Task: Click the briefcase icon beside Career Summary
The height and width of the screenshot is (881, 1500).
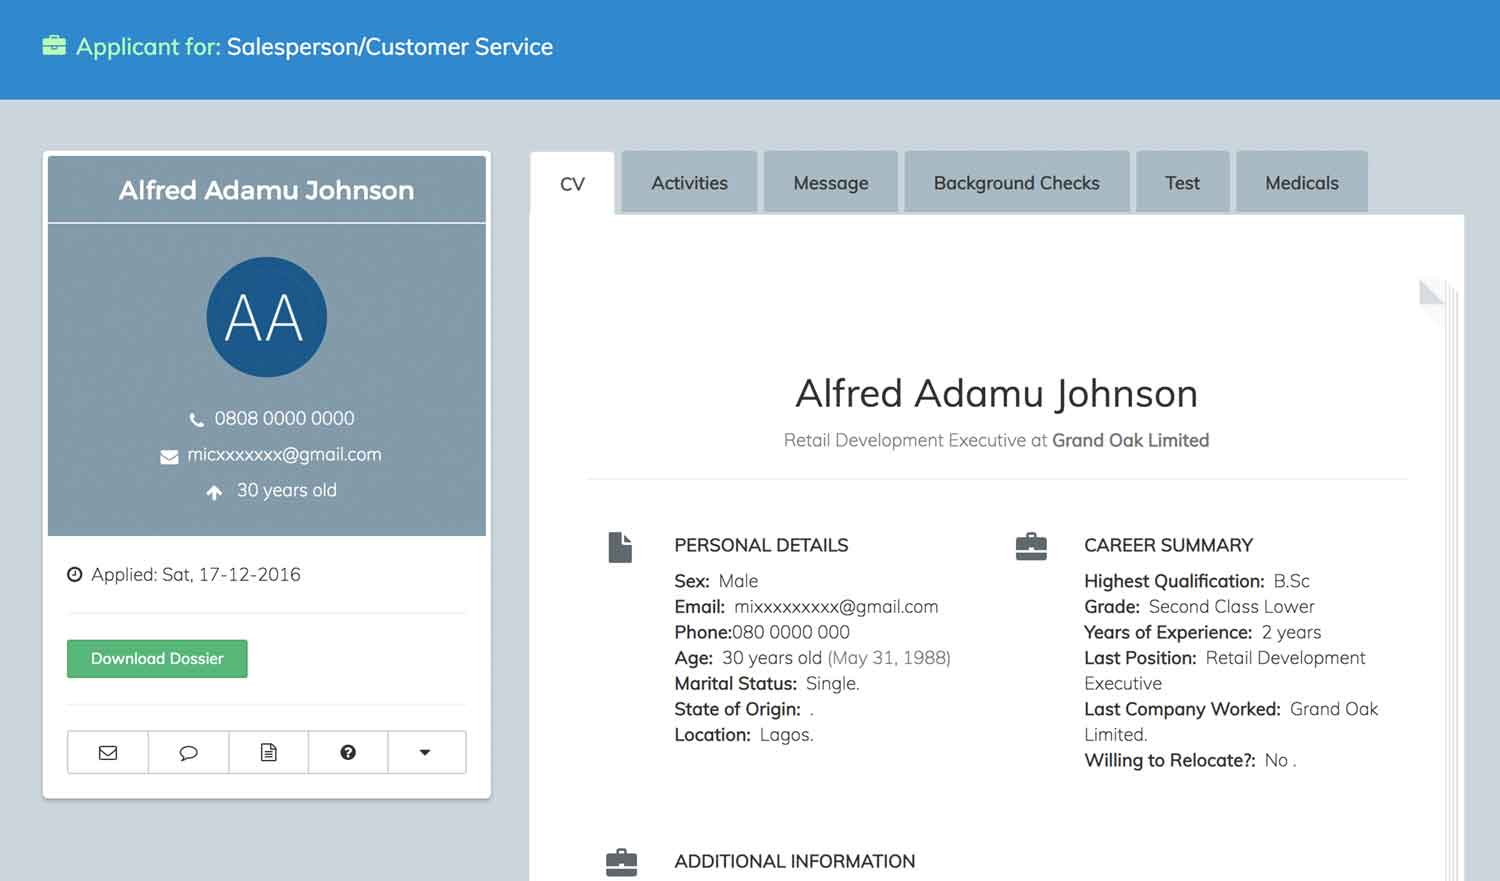Action: pos(1031,546)
